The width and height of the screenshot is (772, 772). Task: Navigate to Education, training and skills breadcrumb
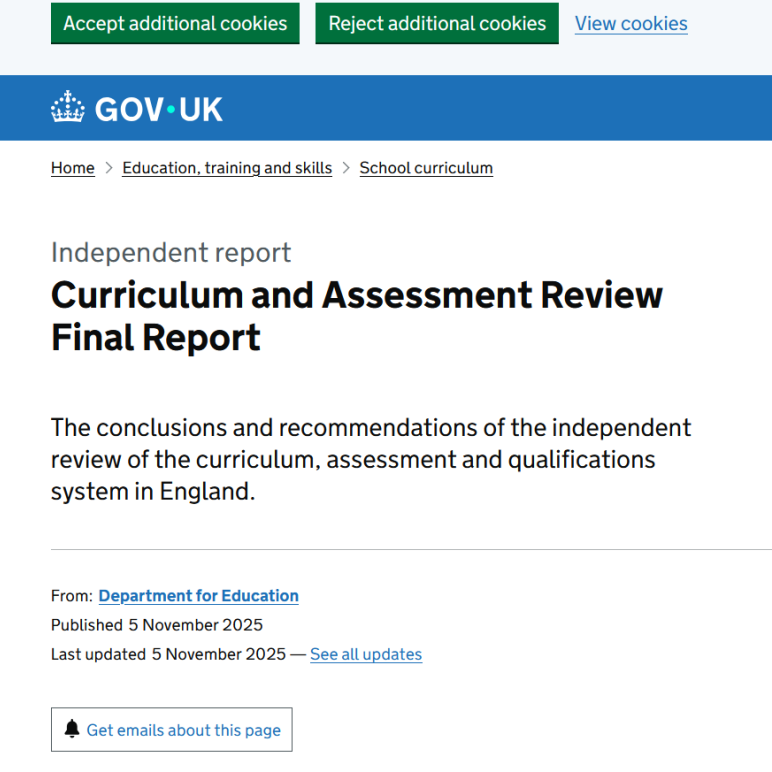(227, 168)
